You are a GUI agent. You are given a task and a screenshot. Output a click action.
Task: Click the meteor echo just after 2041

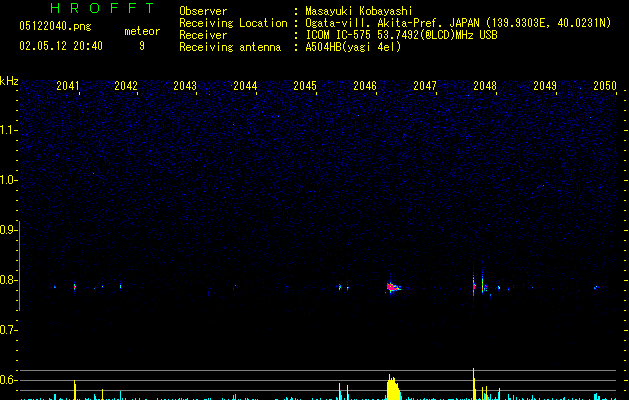[75, 286]
